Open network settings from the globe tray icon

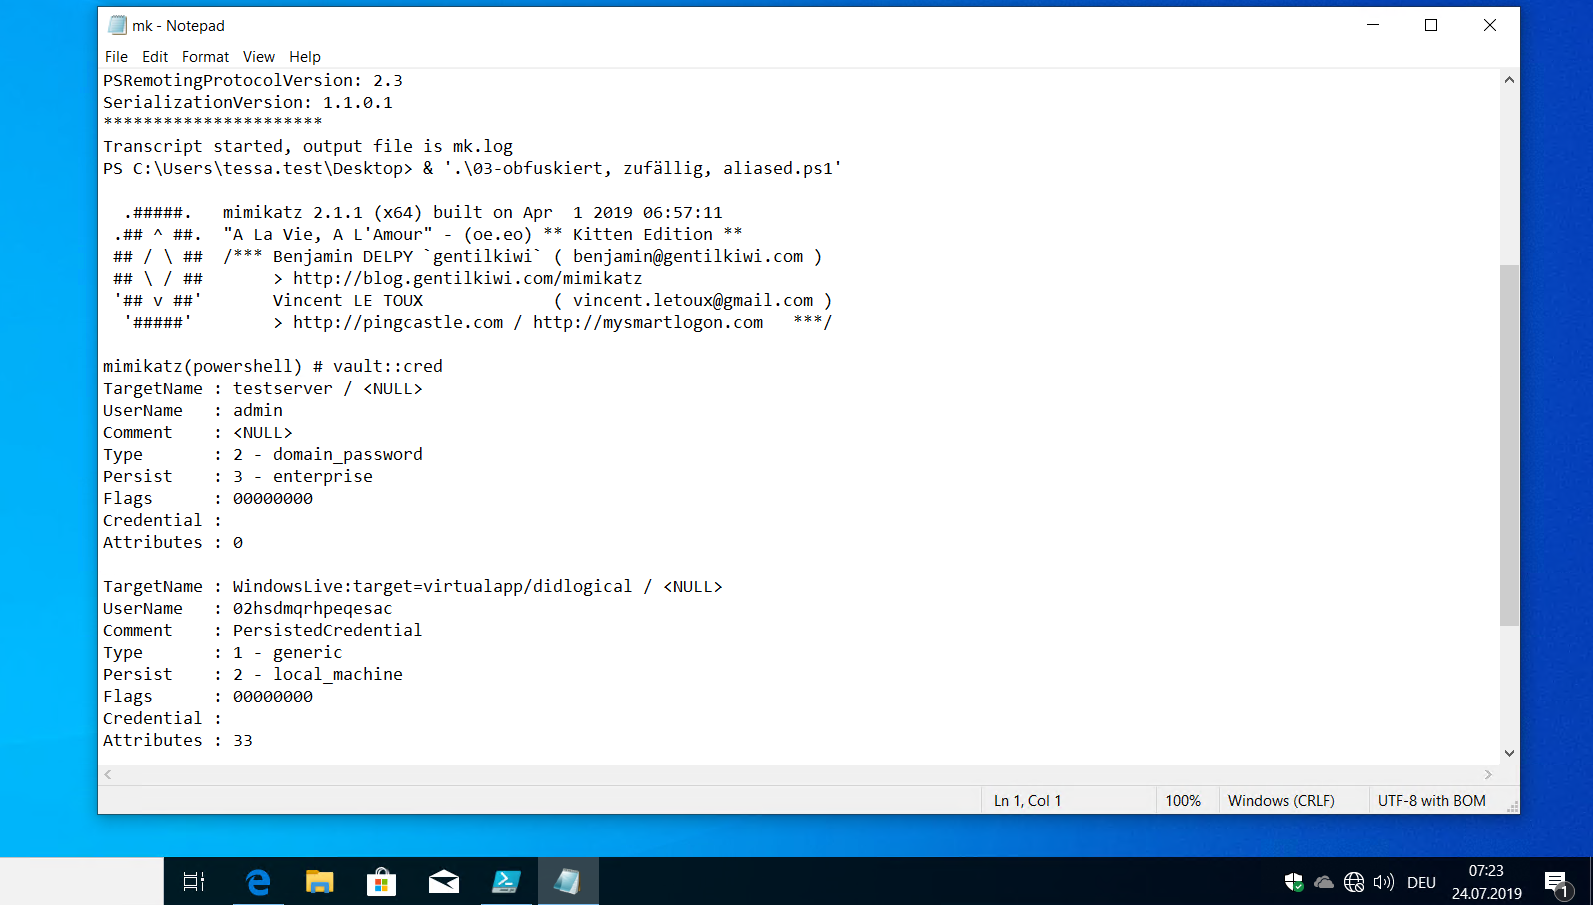1354,882
